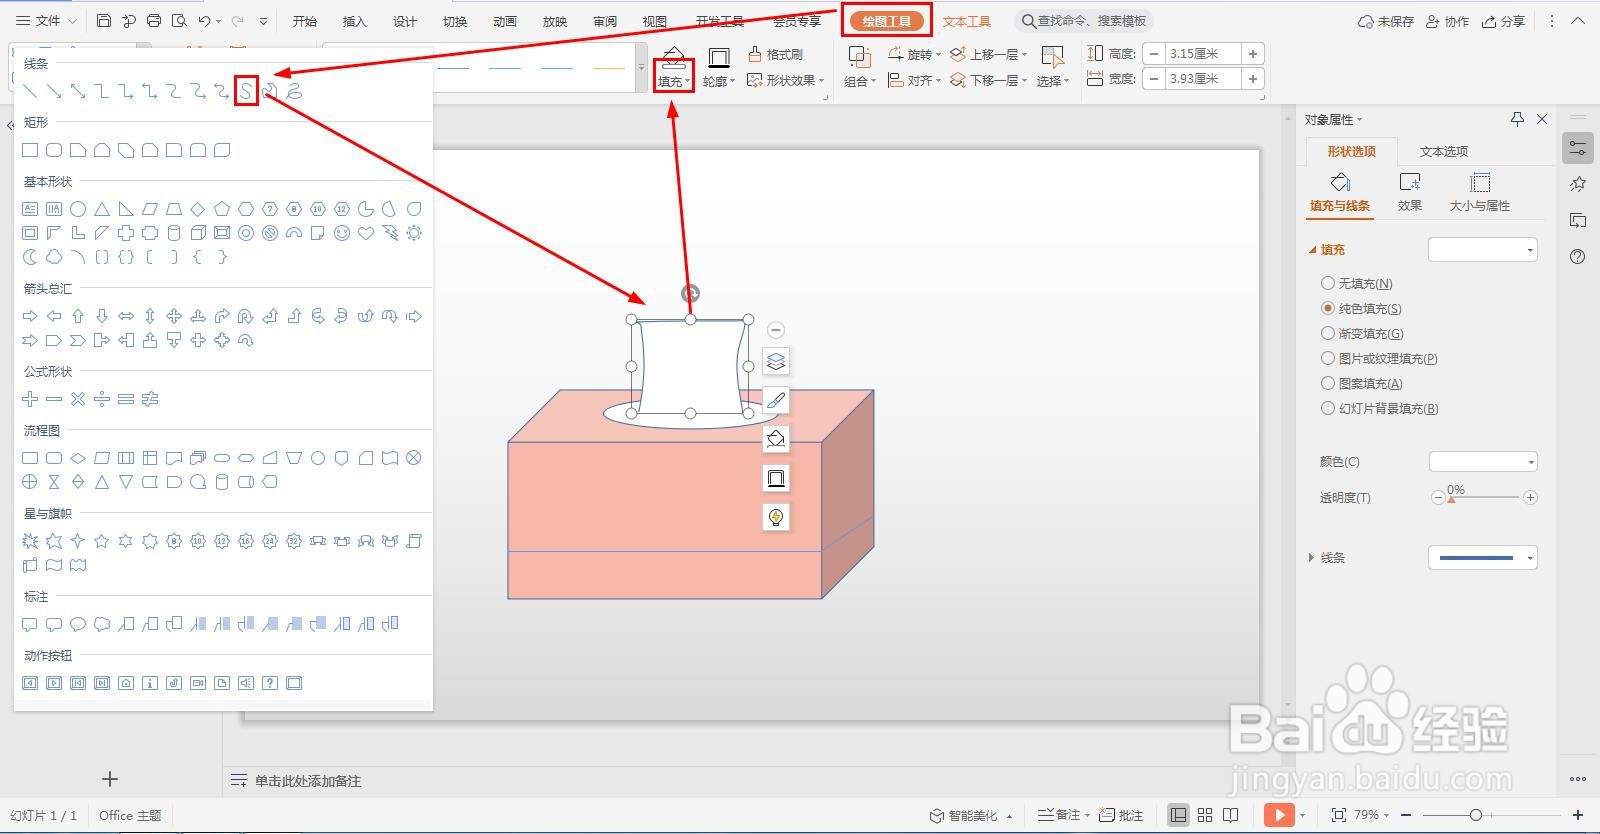Switch to 文本工具 tab
1600x834 pixels.
pyautogui.click(x=967, y=21)
